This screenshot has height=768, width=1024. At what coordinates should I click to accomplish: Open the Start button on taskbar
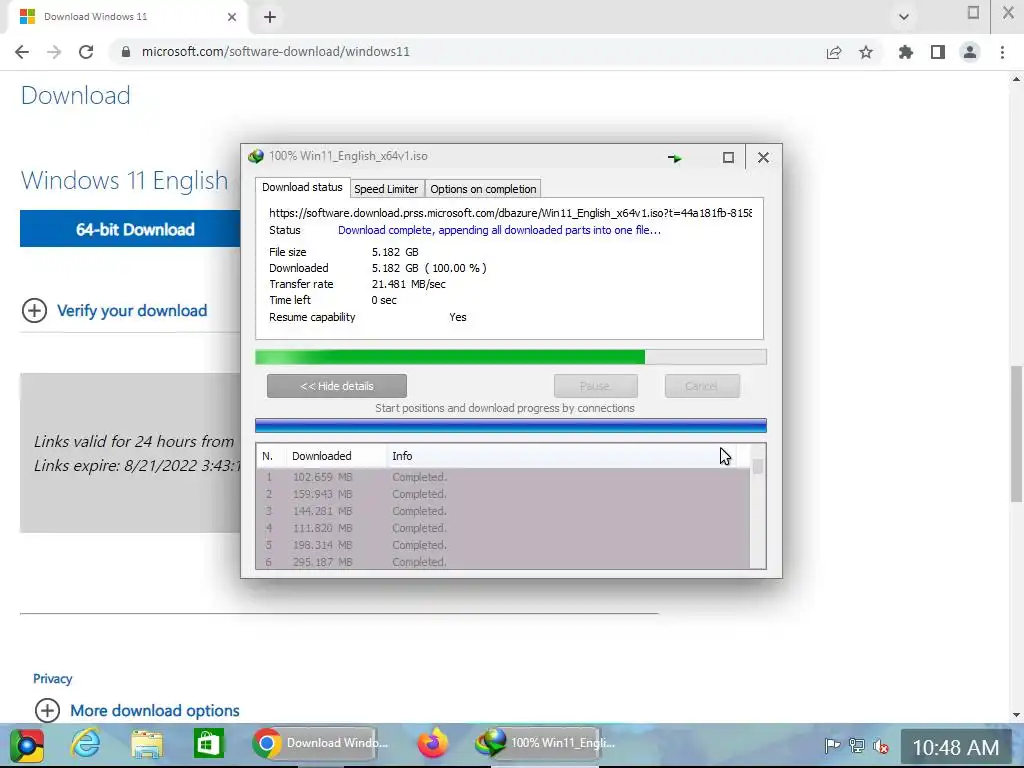26,745
